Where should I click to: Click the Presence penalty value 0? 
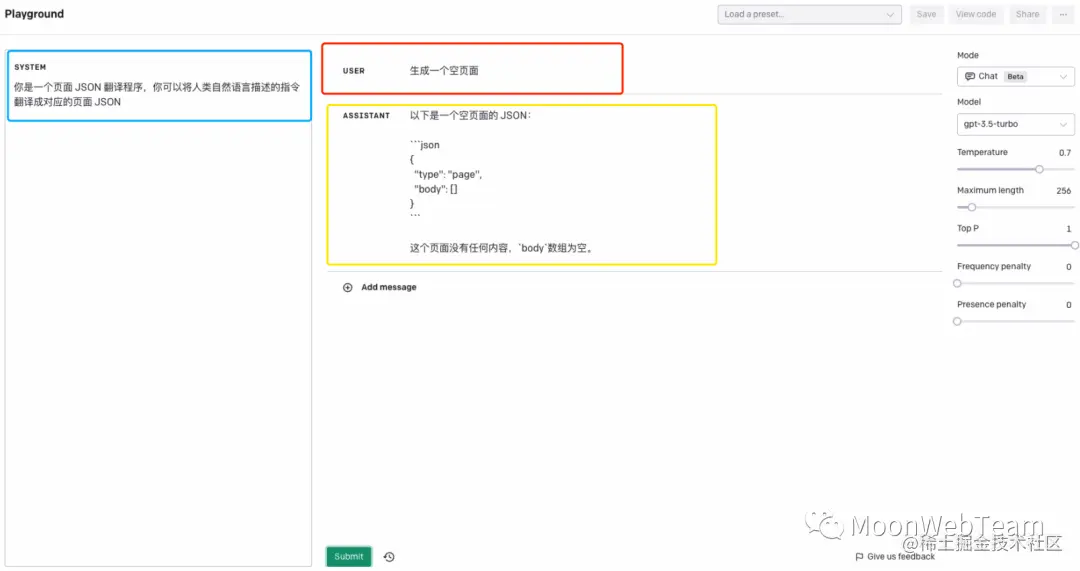coord(1069,304)
